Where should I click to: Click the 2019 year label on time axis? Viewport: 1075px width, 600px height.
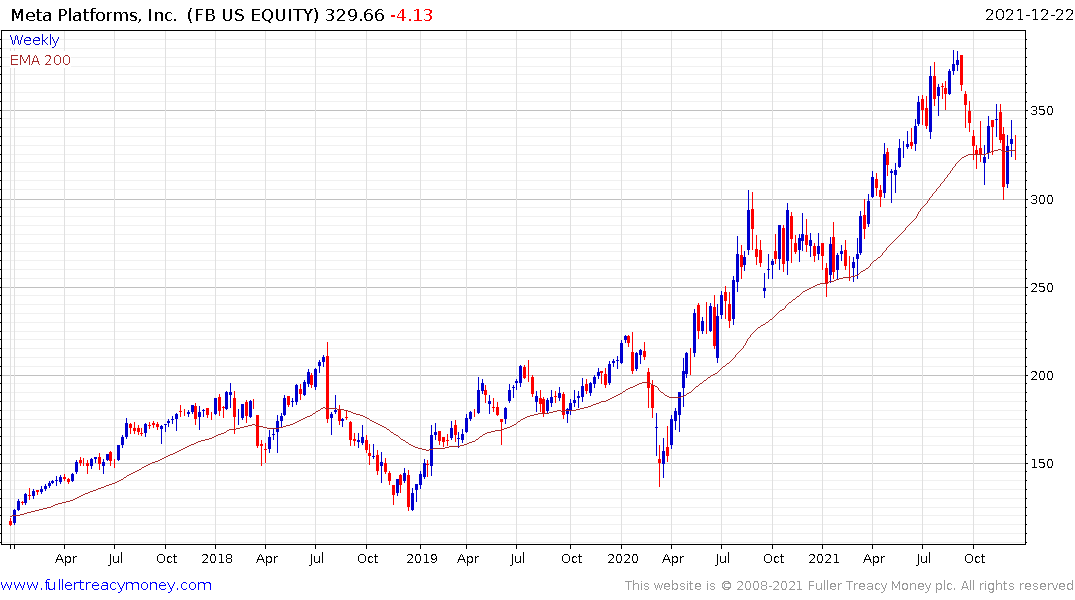pos(422,558)
